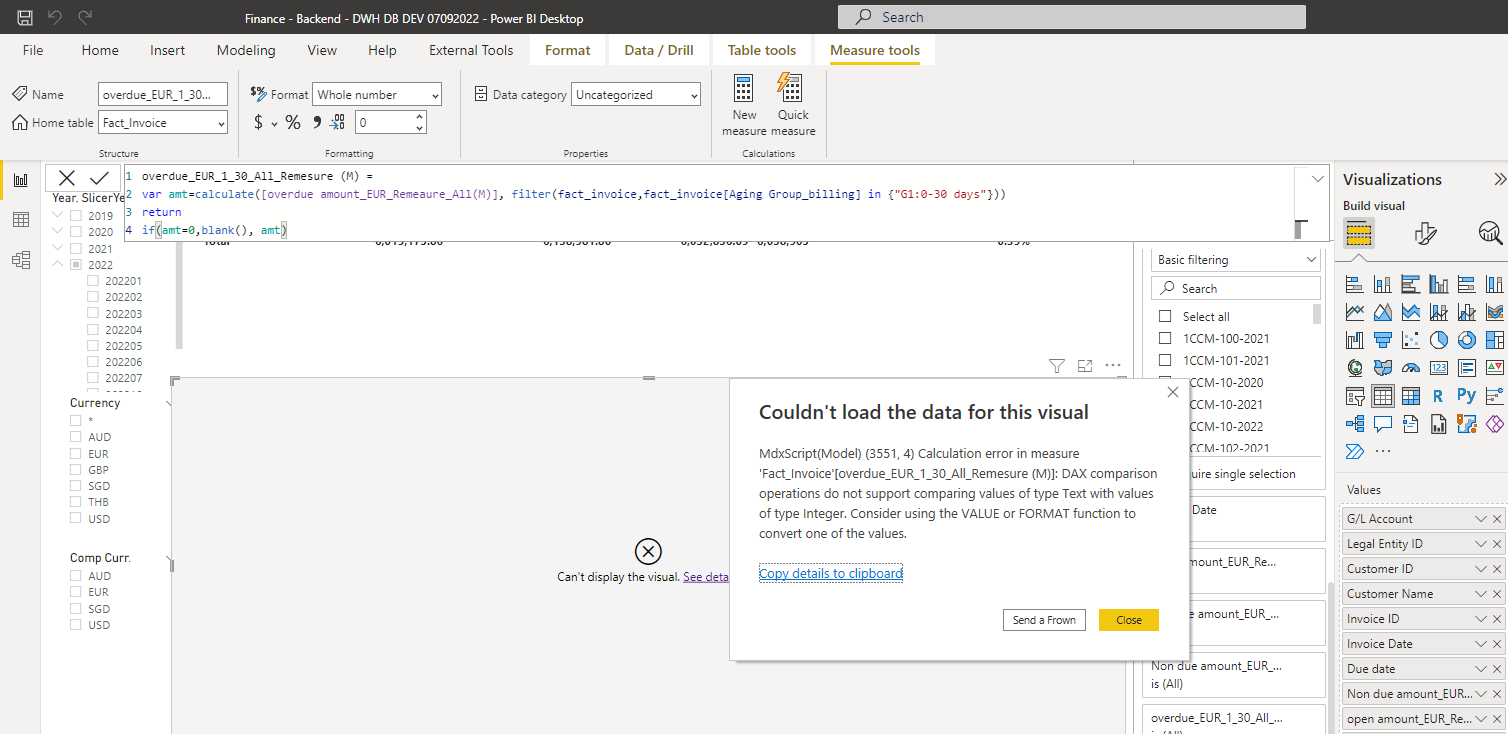Collapse the 2022 year node

(58, 265)
